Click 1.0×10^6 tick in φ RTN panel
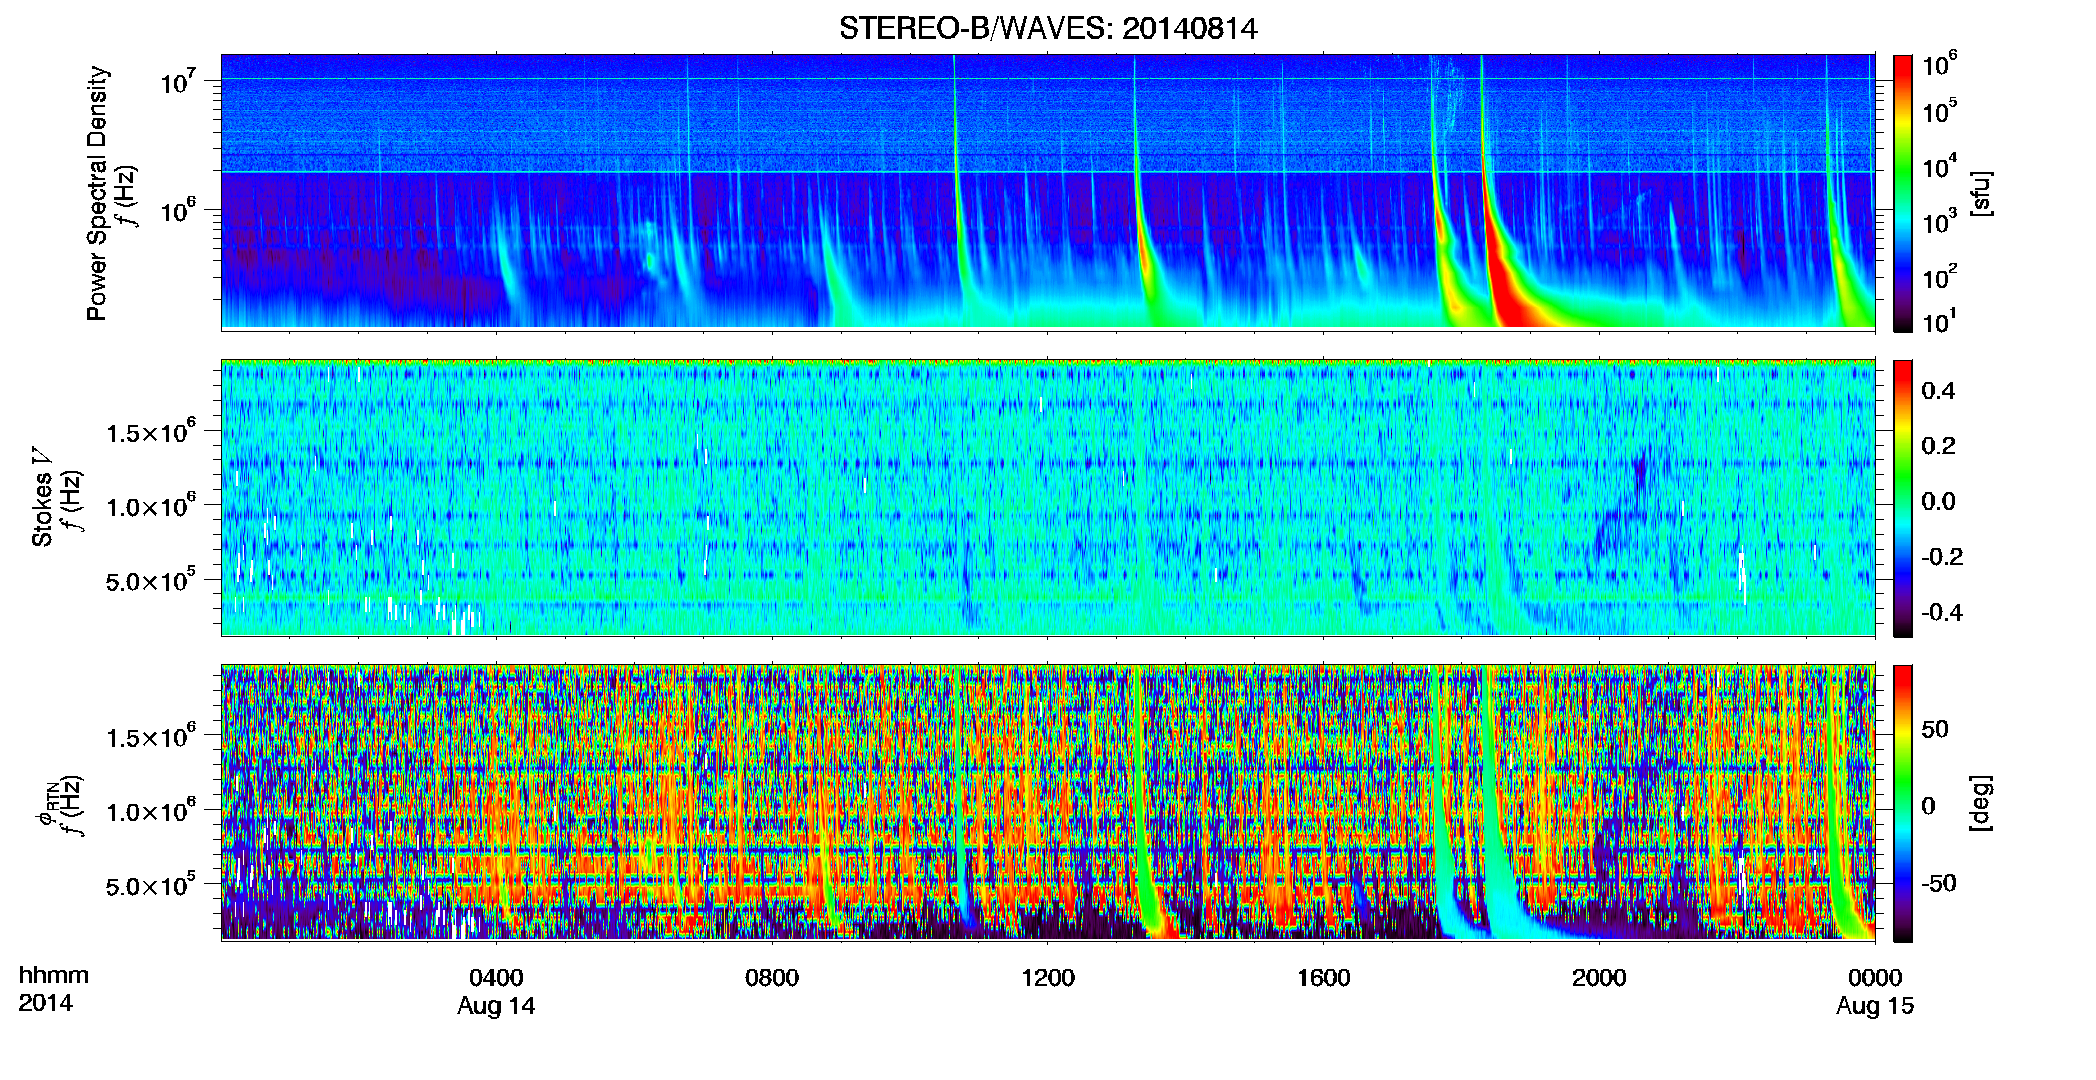Viewport: 2096px width, 1080px height. click(x=152, y=811)
